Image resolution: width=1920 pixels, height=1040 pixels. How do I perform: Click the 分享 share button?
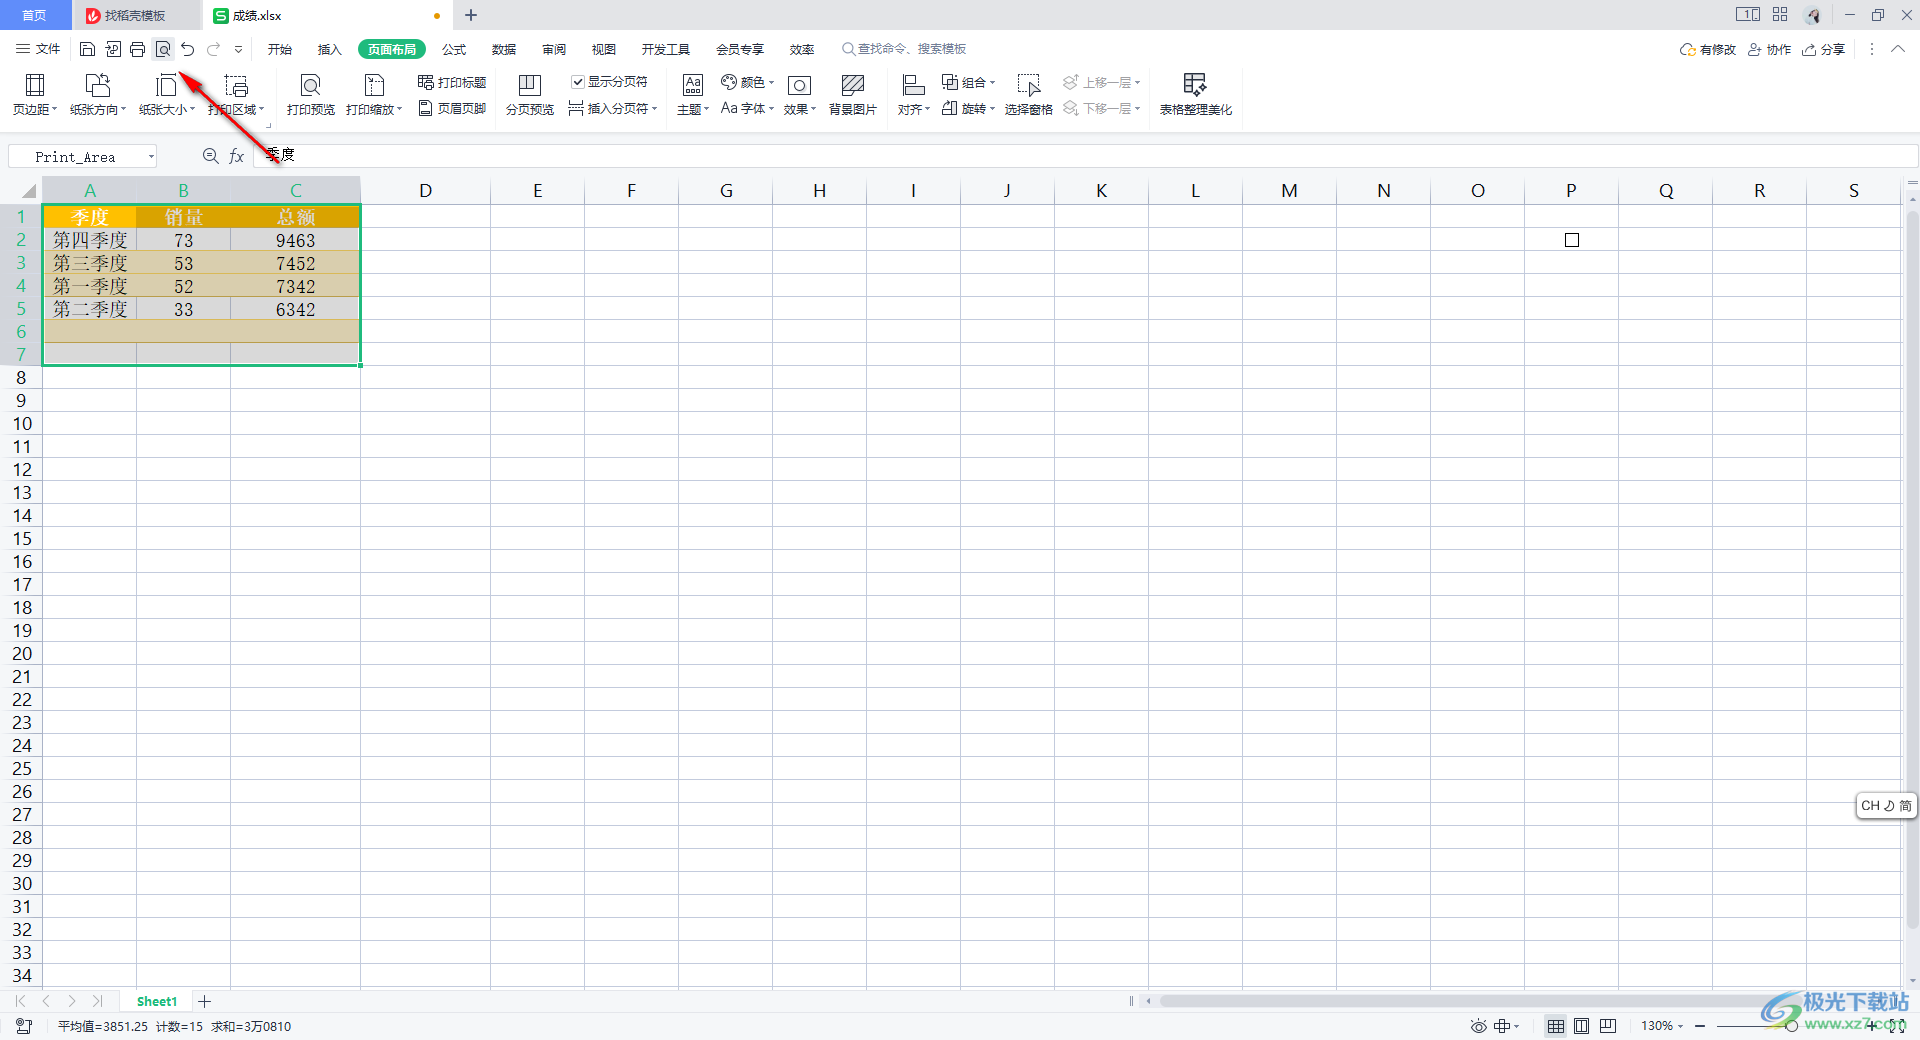(1823, 49)
